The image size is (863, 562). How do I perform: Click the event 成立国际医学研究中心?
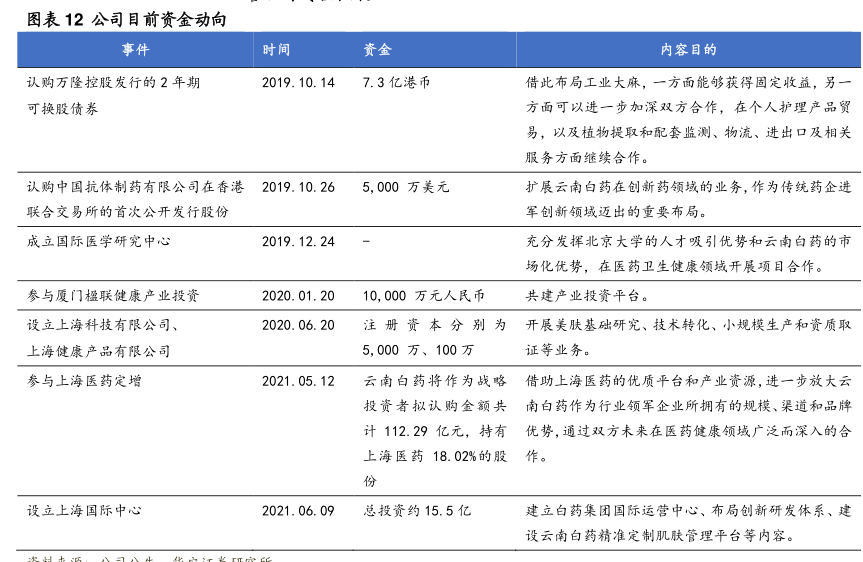click(99, 242)
